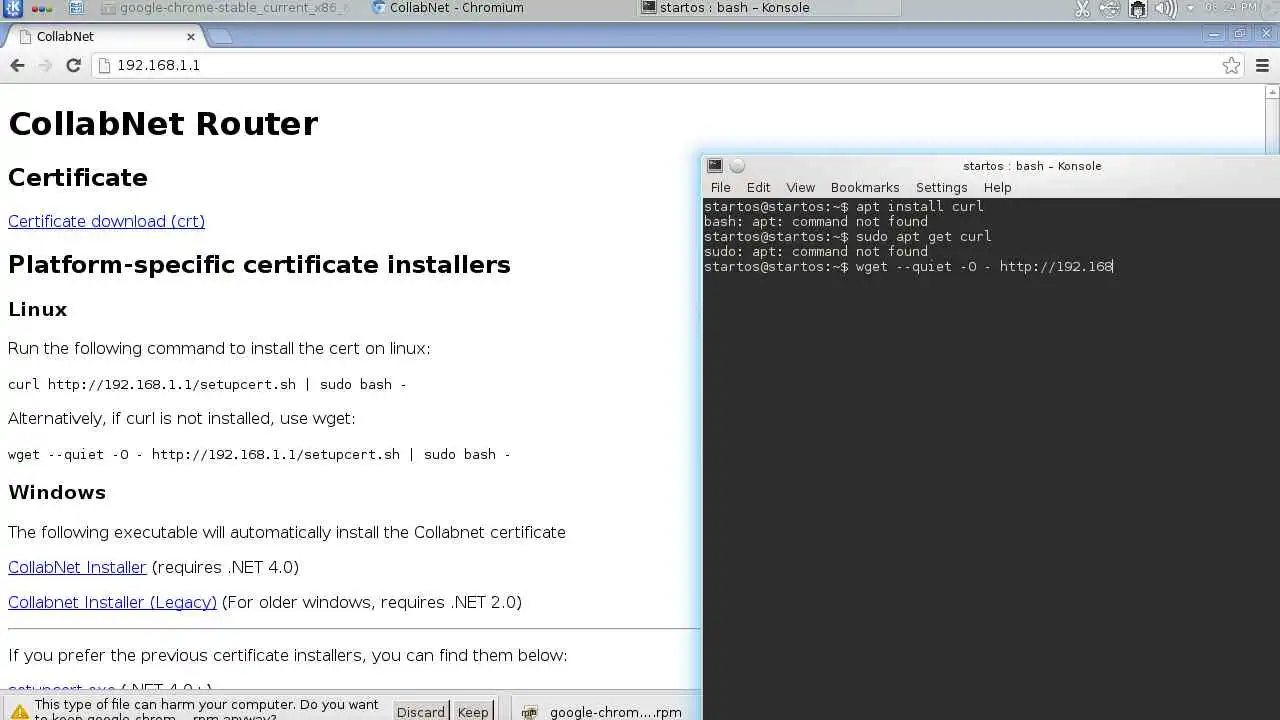Click the Linux heading on the page
This screenshot has height=720, width=1280.
click(x=38, y=310)
